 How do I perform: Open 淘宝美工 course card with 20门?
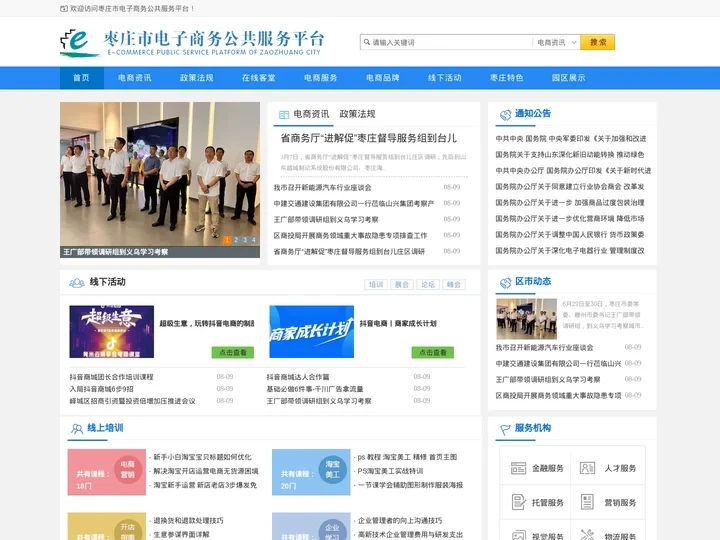tap(311, 472)
